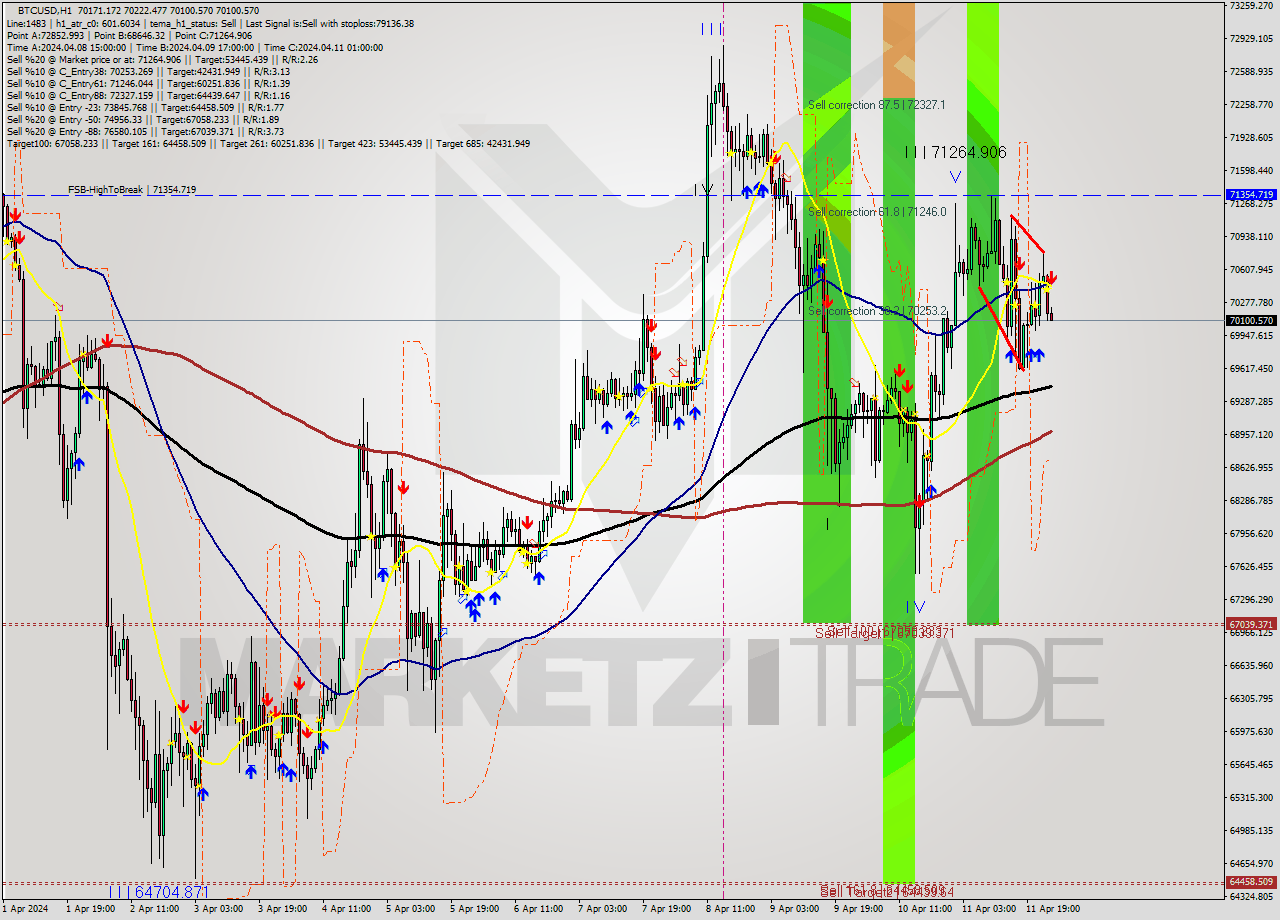Click the FSB-HighToBreak 71354.719 label
Image resolution: width=1280 pixels, height=920 pixels.
132,189
